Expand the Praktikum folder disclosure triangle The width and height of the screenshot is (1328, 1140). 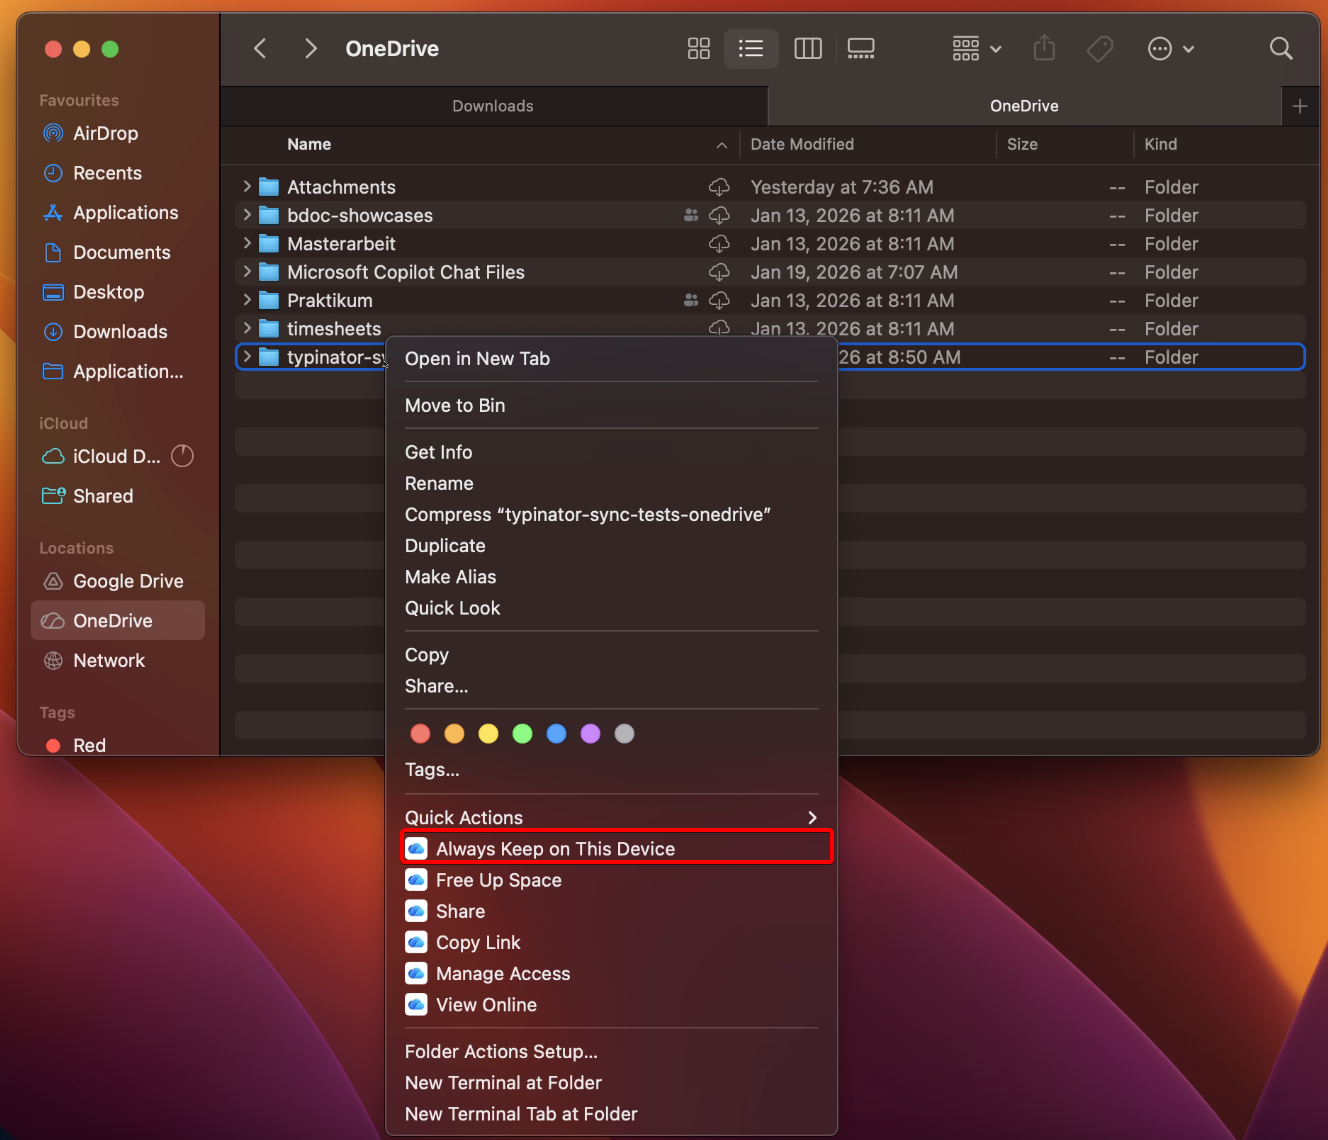point(247,300)
